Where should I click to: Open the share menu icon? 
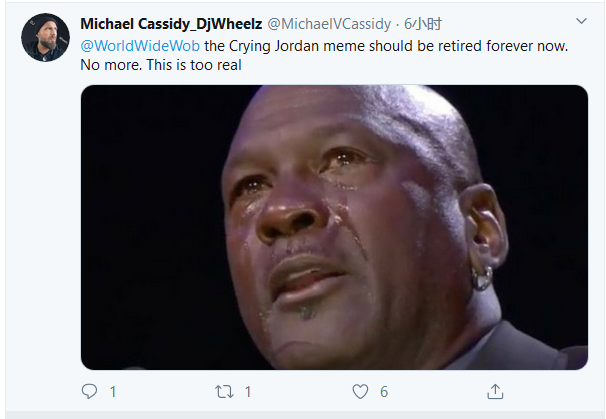tap(495, 391)
